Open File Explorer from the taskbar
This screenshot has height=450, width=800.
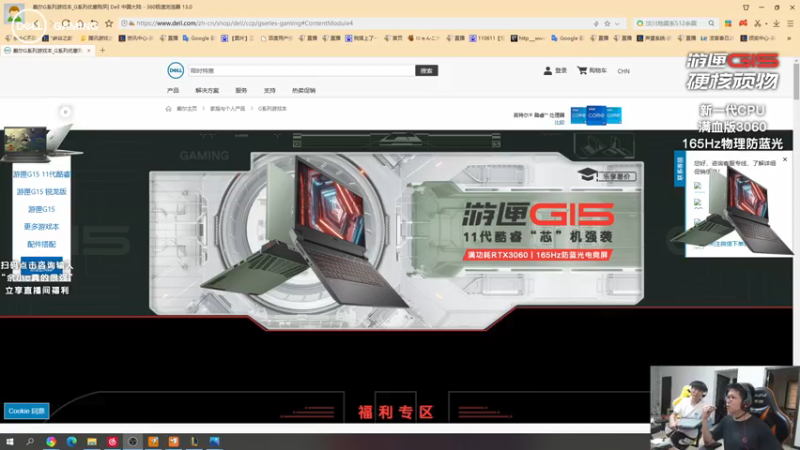click(x=92, y=441)
